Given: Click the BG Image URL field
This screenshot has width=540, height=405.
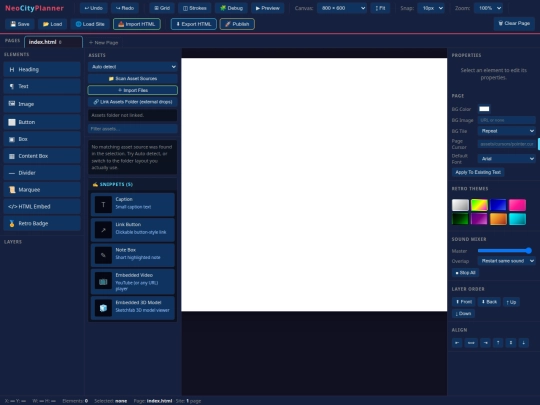Looking at the screenshot, I should 507,120.
